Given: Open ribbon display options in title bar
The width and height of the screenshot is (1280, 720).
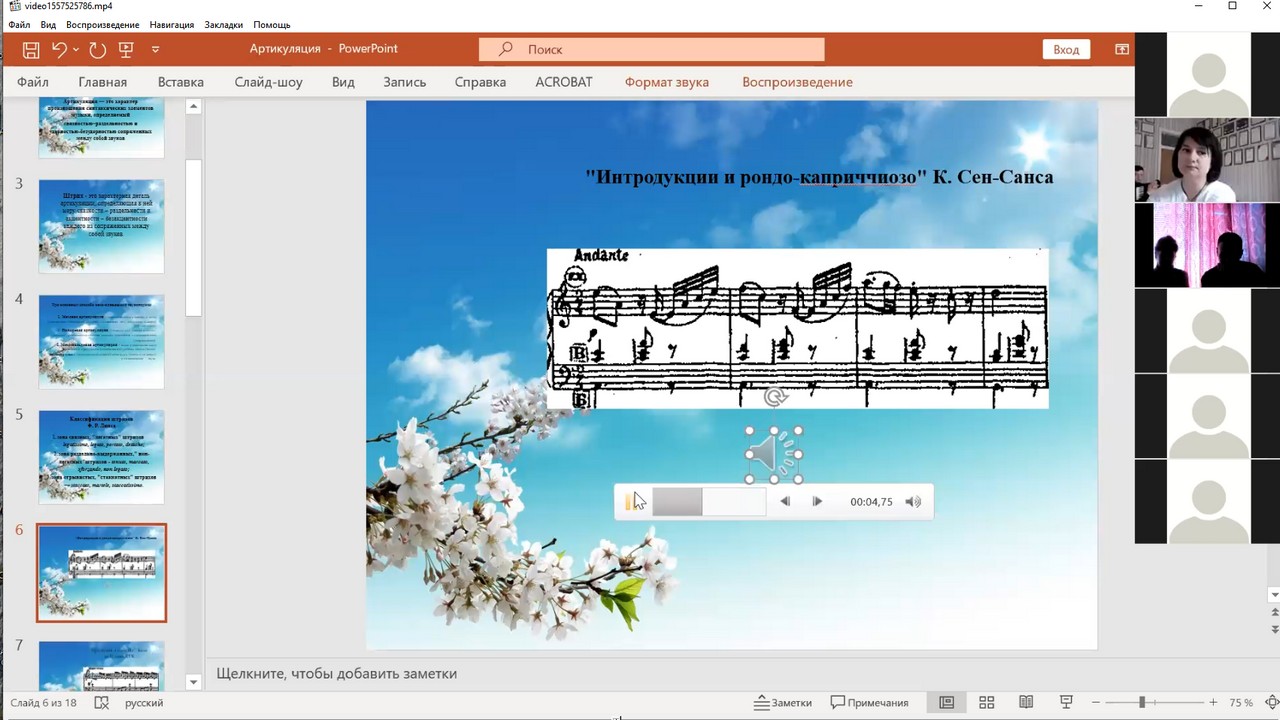Looking at the screenshot, I should coord(1122,49).
